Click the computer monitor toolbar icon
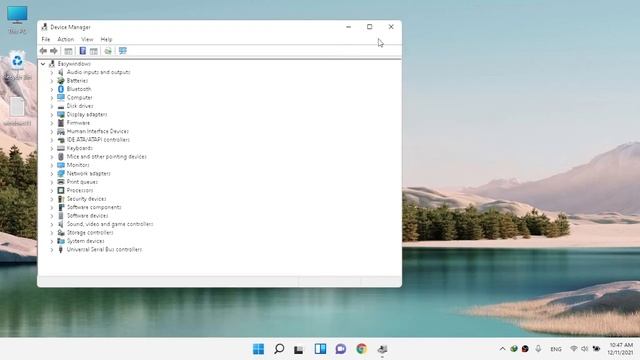Image resolution: width=640 pixels, height=360 pixels. 122,51
